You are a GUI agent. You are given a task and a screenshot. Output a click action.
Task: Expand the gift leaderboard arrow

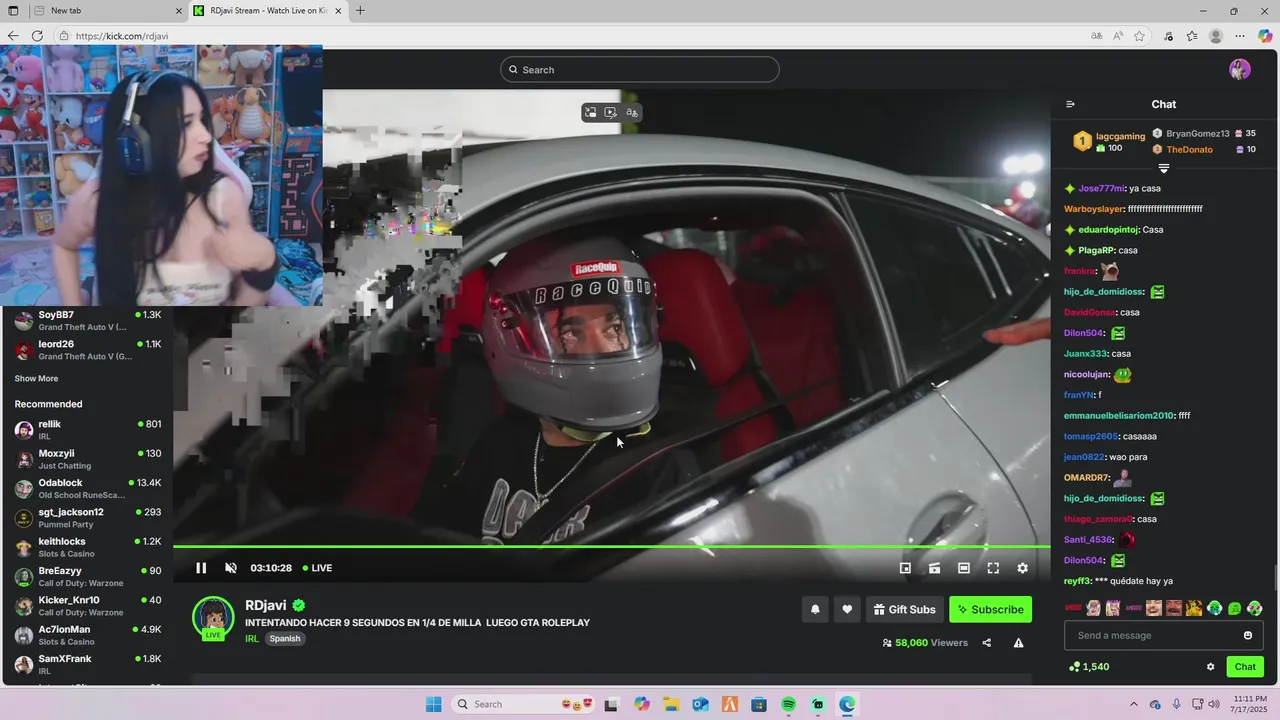(x=1164, y=169)
